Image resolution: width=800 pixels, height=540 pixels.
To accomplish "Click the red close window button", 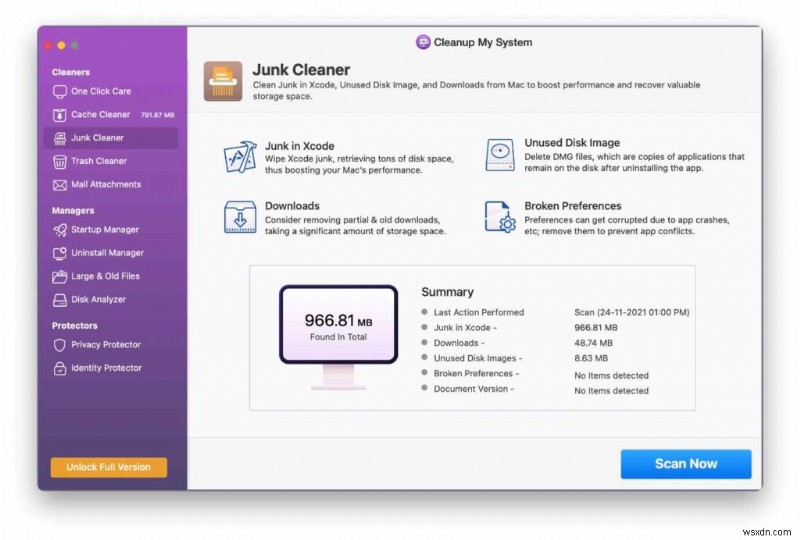I will click(x=48, y=45).
